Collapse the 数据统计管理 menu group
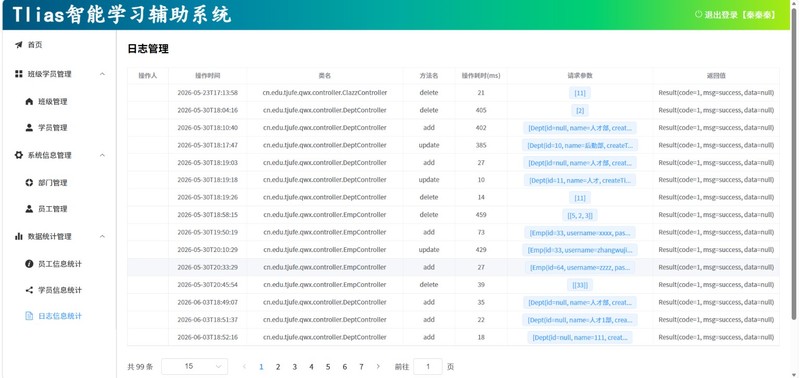Image resolution: width=800 pixels, height=378 pixels. coord(102,236)
